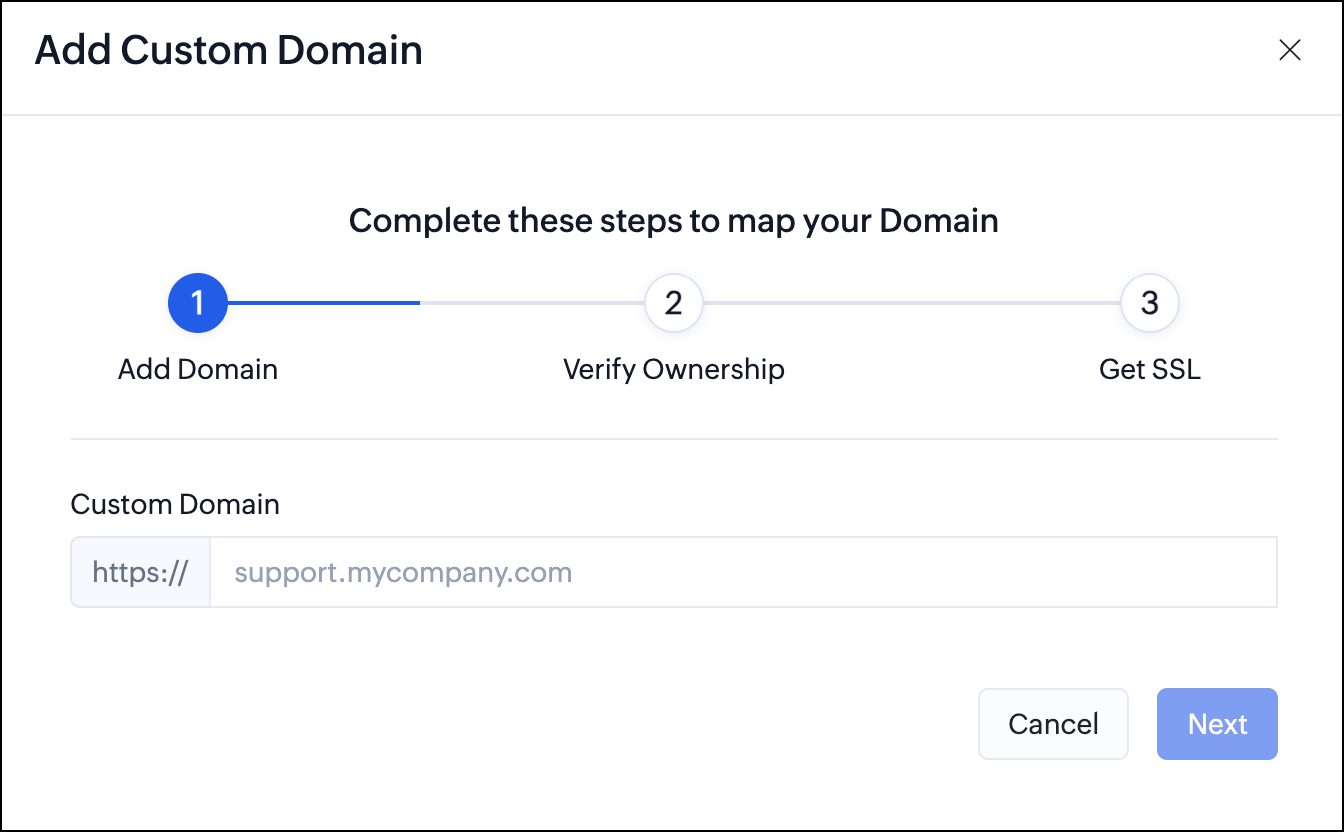Click the divider line below step labels
1344x832 pixels.
(x=674, y=438)
